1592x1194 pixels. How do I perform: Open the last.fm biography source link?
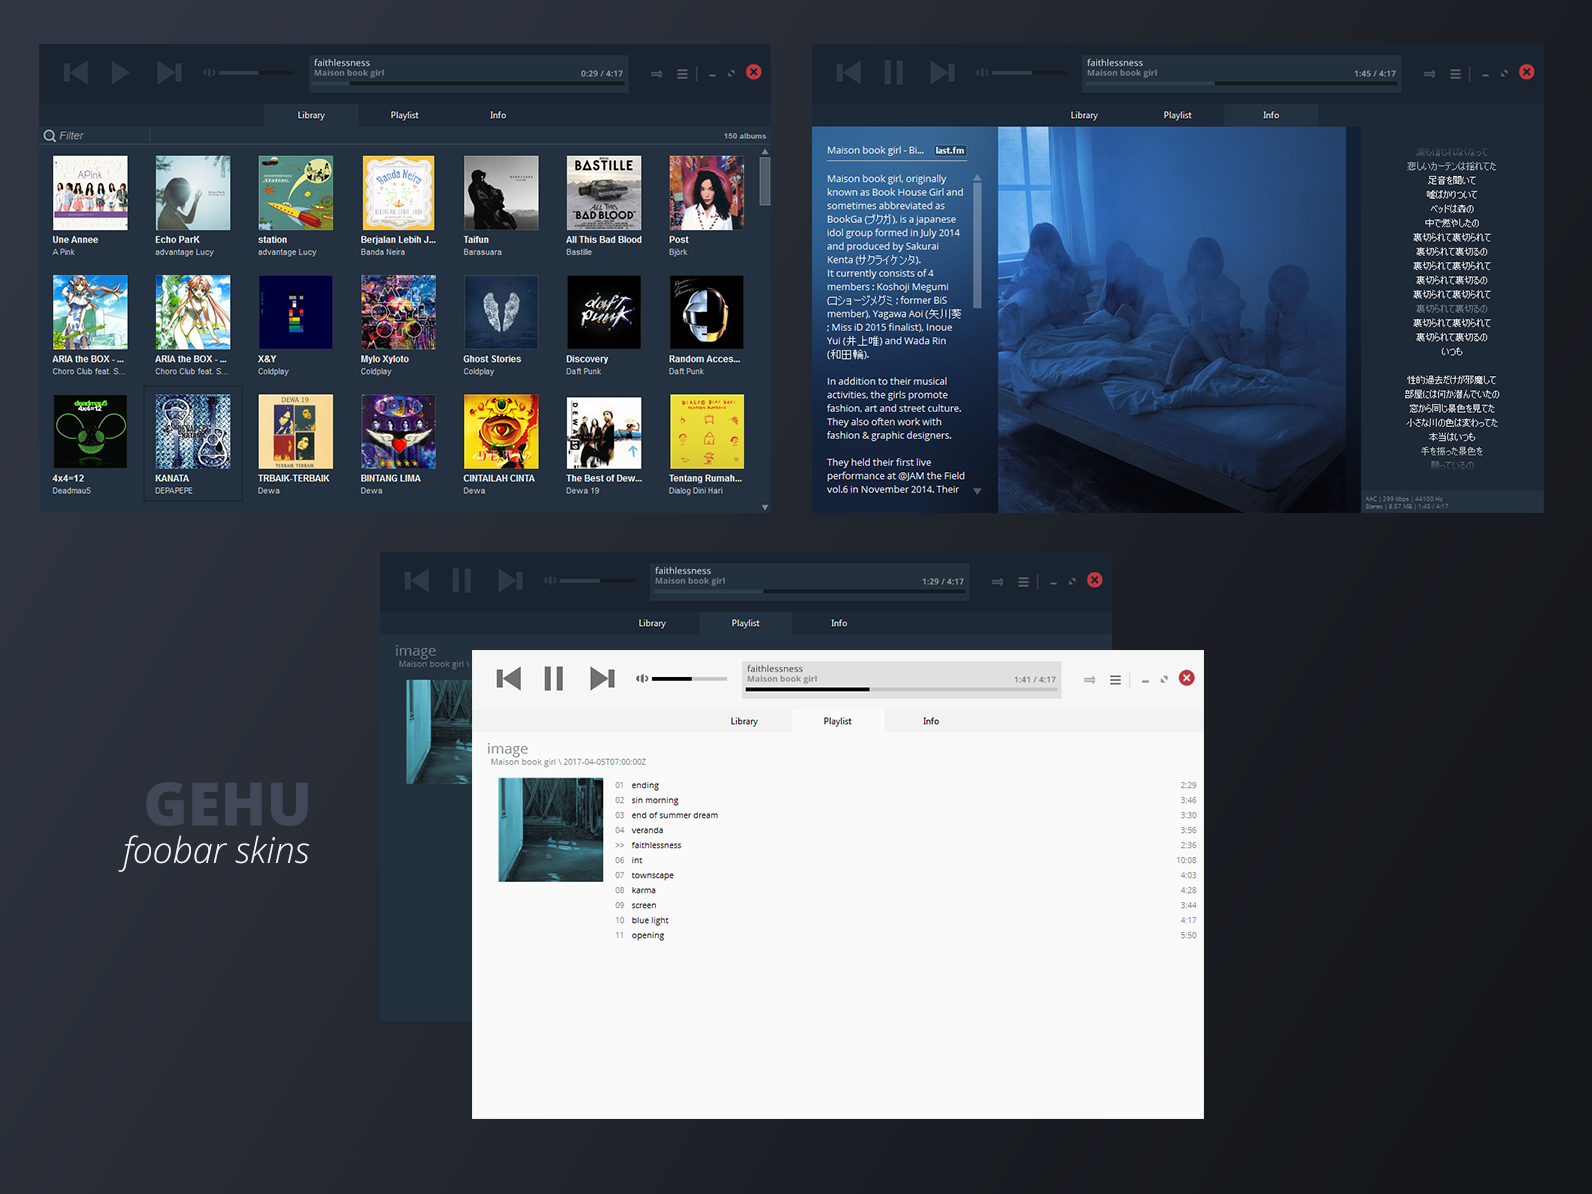[950, 151]
